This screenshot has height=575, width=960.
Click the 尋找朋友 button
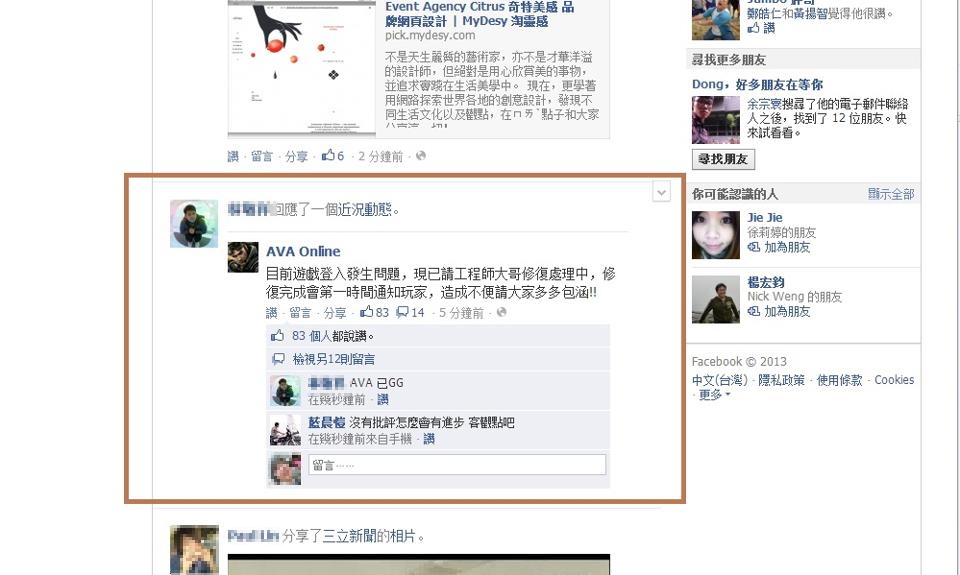723,159
